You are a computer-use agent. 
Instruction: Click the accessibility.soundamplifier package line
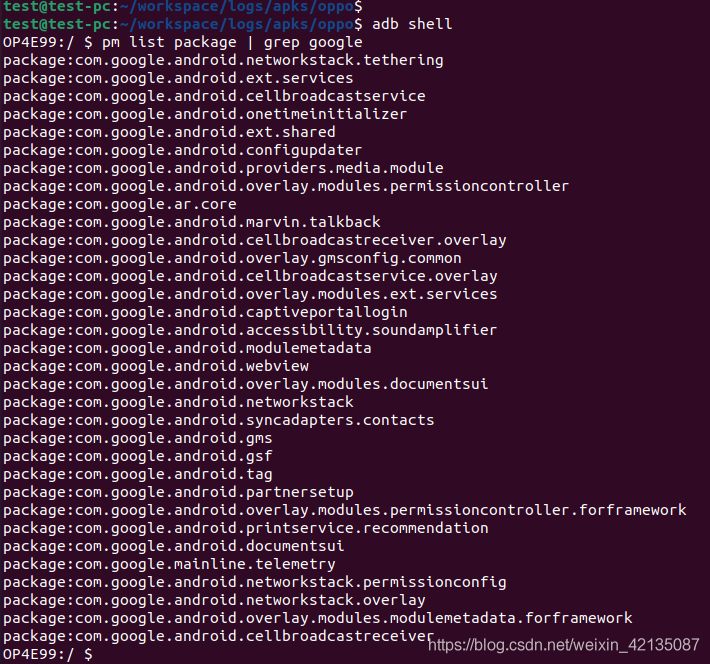[x=250, y=330]
